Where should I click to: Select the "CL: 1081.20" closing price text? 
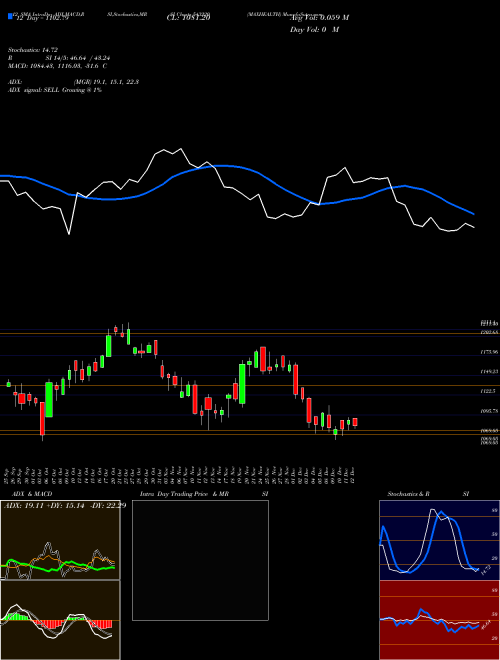tap(188, 17)
